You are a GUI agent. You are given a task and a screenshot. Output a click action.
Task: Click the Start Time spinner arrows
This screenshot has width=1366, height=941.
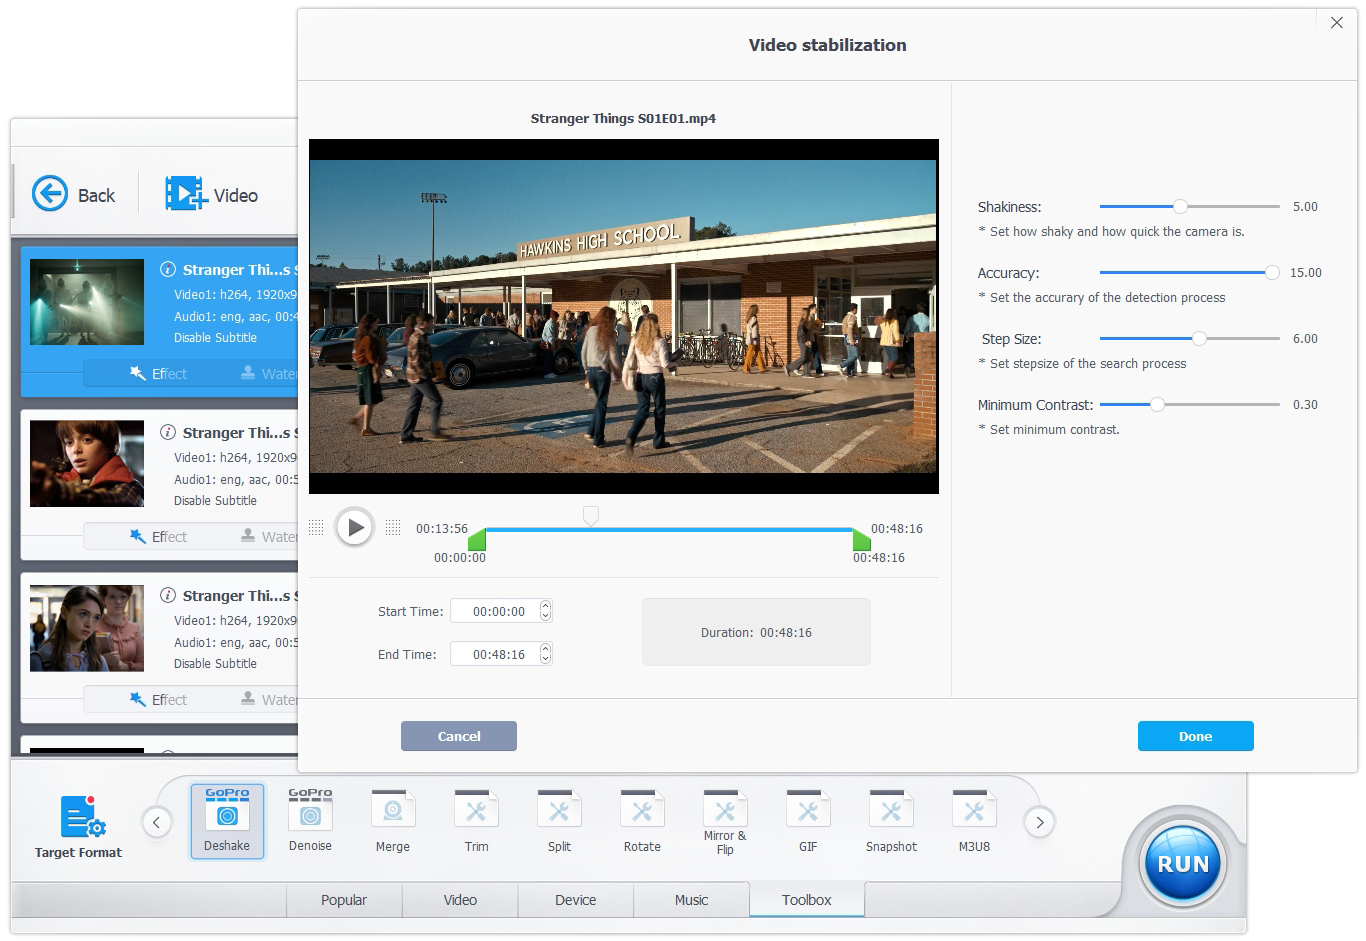(545, 611)
